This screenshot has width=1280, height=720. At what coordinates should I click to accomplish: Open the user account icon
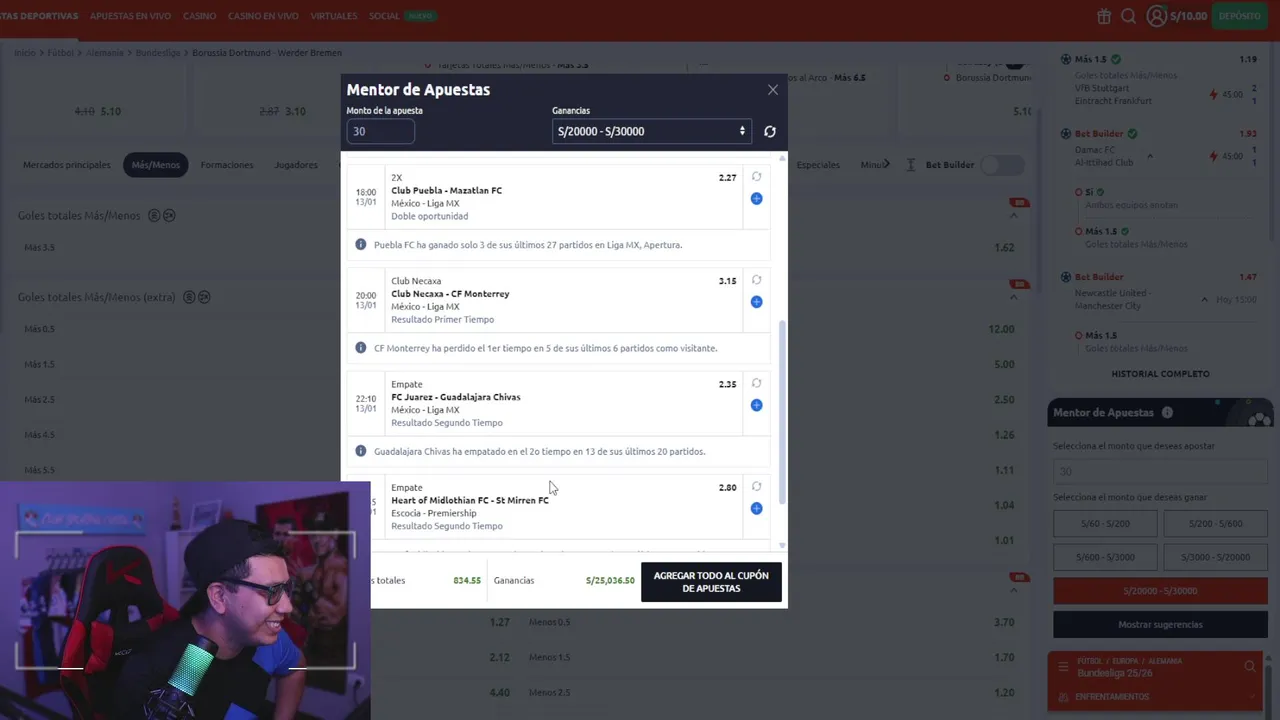(1157, 16)
